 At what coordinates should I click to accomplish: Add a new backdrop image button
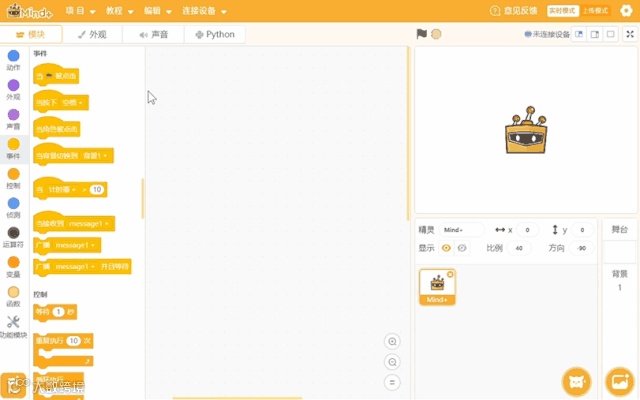(x=620, y=382)
